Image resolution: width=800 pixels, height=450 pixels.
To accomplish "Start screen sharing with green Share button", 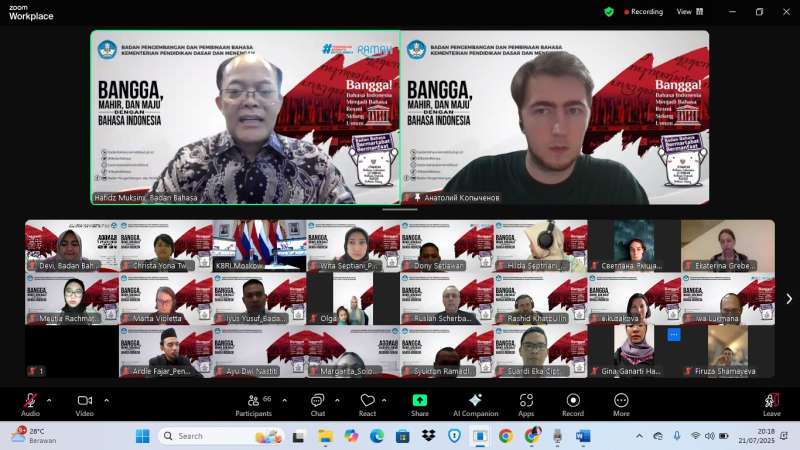I will (420, 402).
